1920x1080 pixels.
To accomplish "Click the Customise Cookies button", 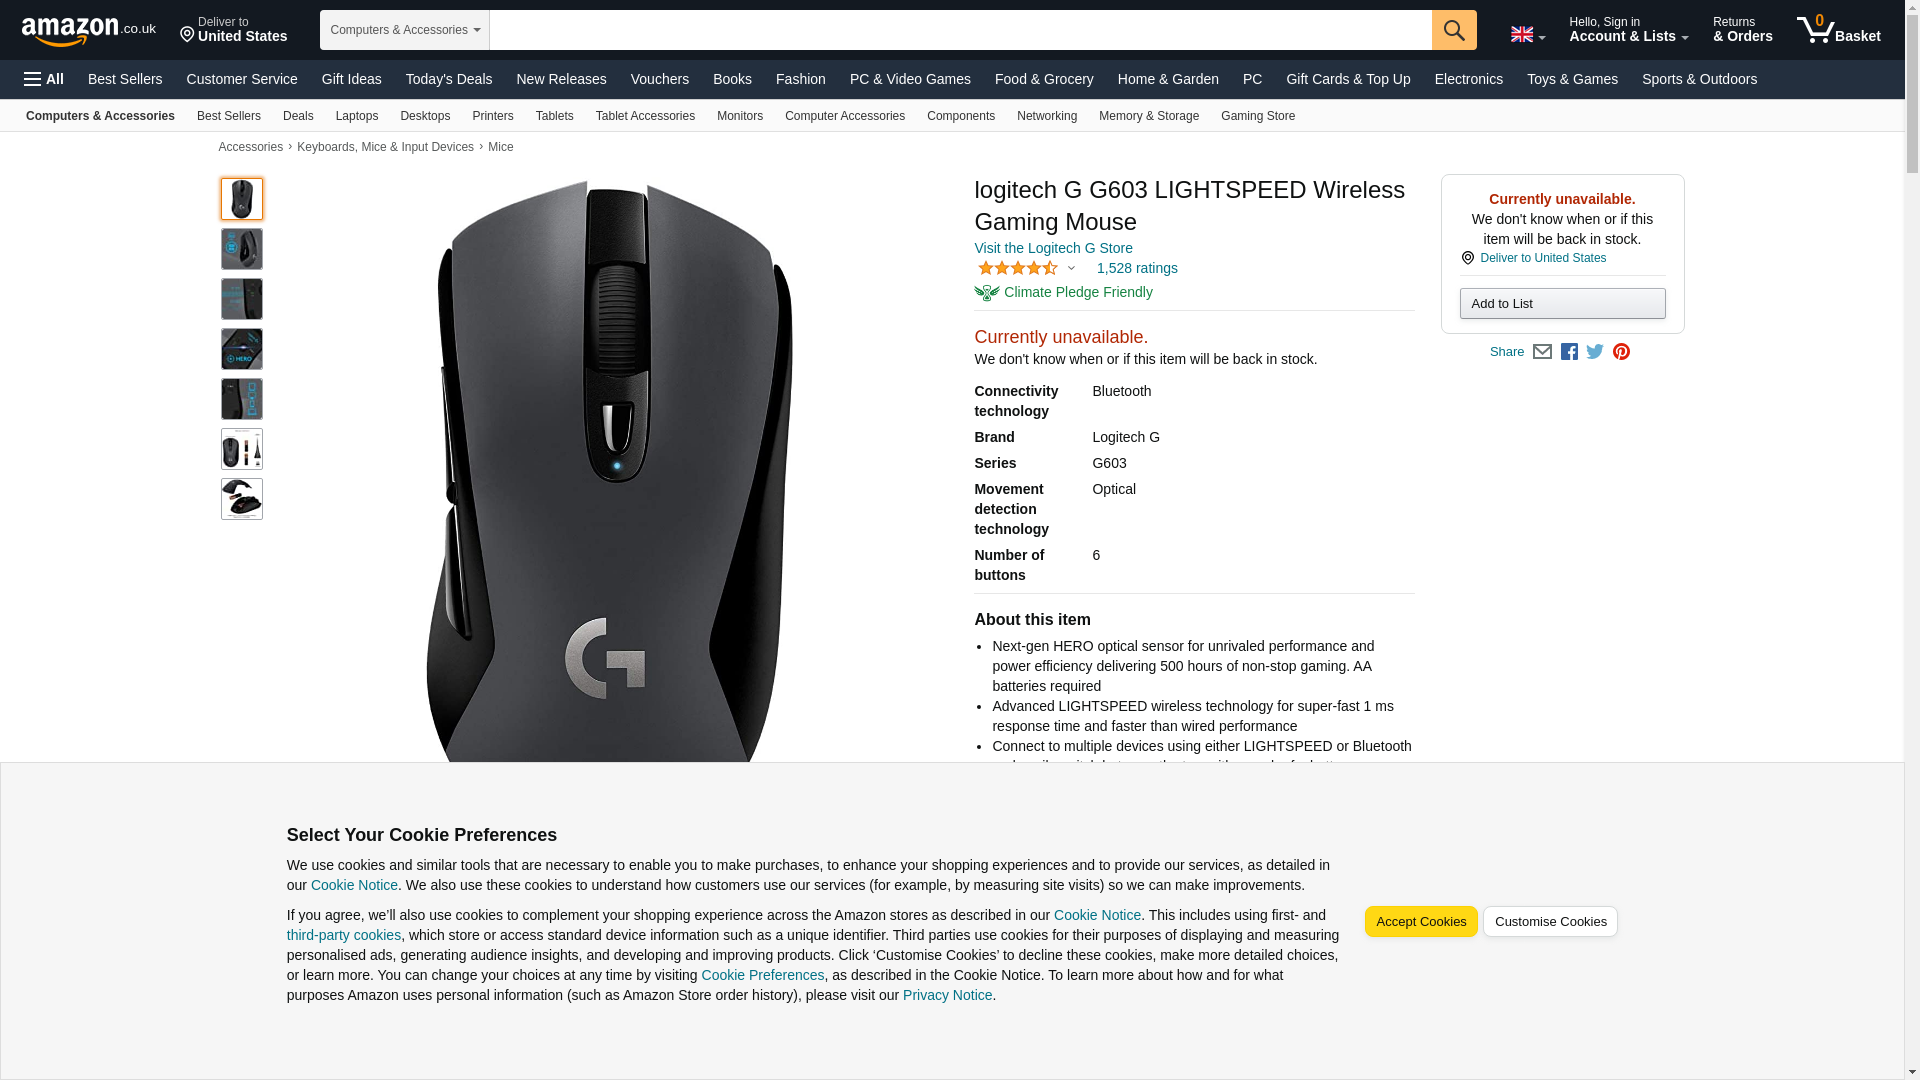I will pos(1550,922).
